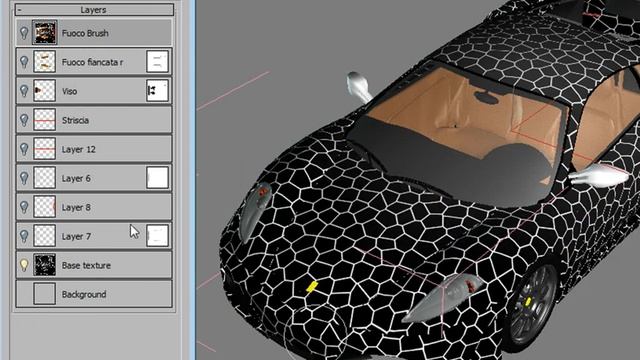
Task: Toggle visibility bulb of Layer 8
Action: tap(24, 207)
